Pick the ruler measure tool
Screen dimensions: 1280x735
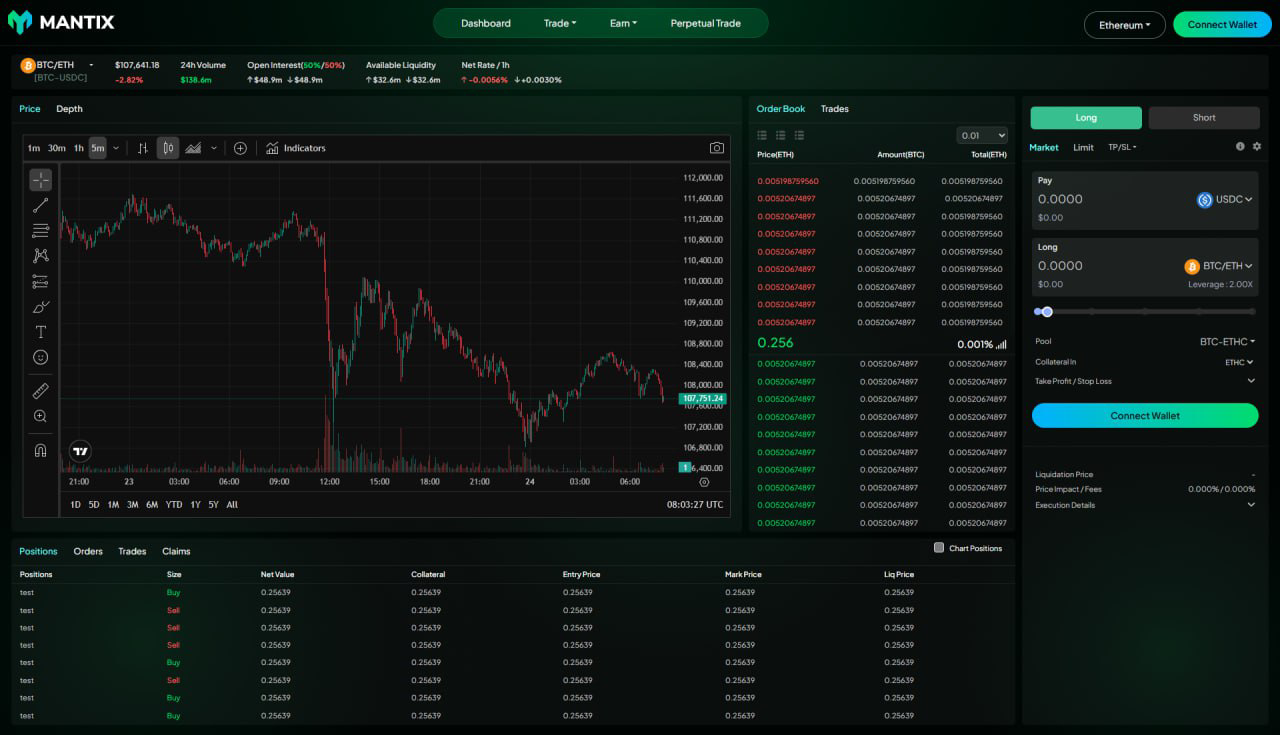(x=40, y=391)
